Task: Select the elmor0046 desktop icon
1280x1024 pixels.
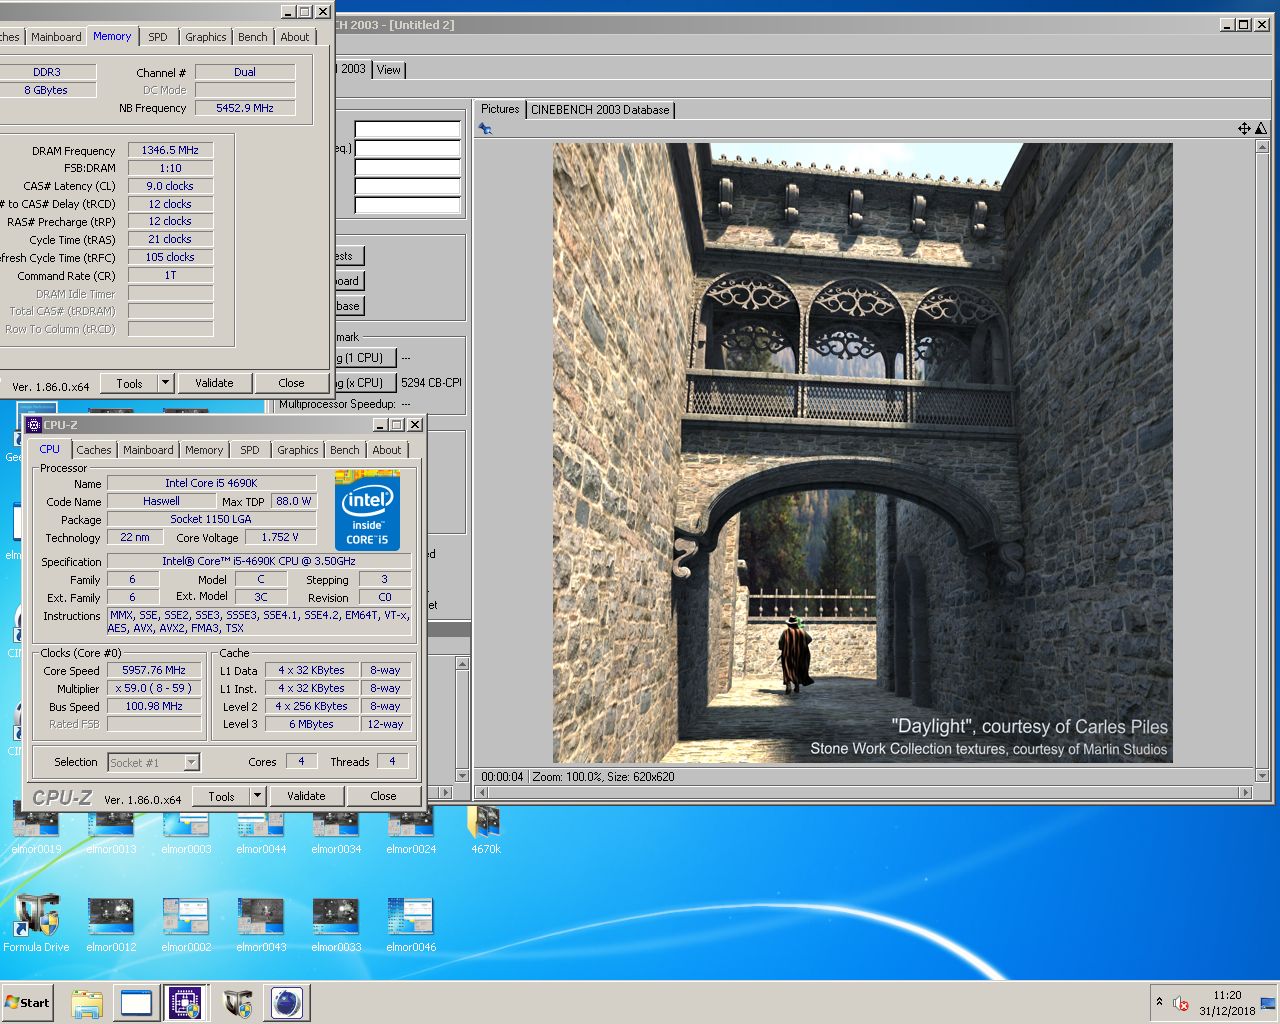Action: [x=411, y=924]
